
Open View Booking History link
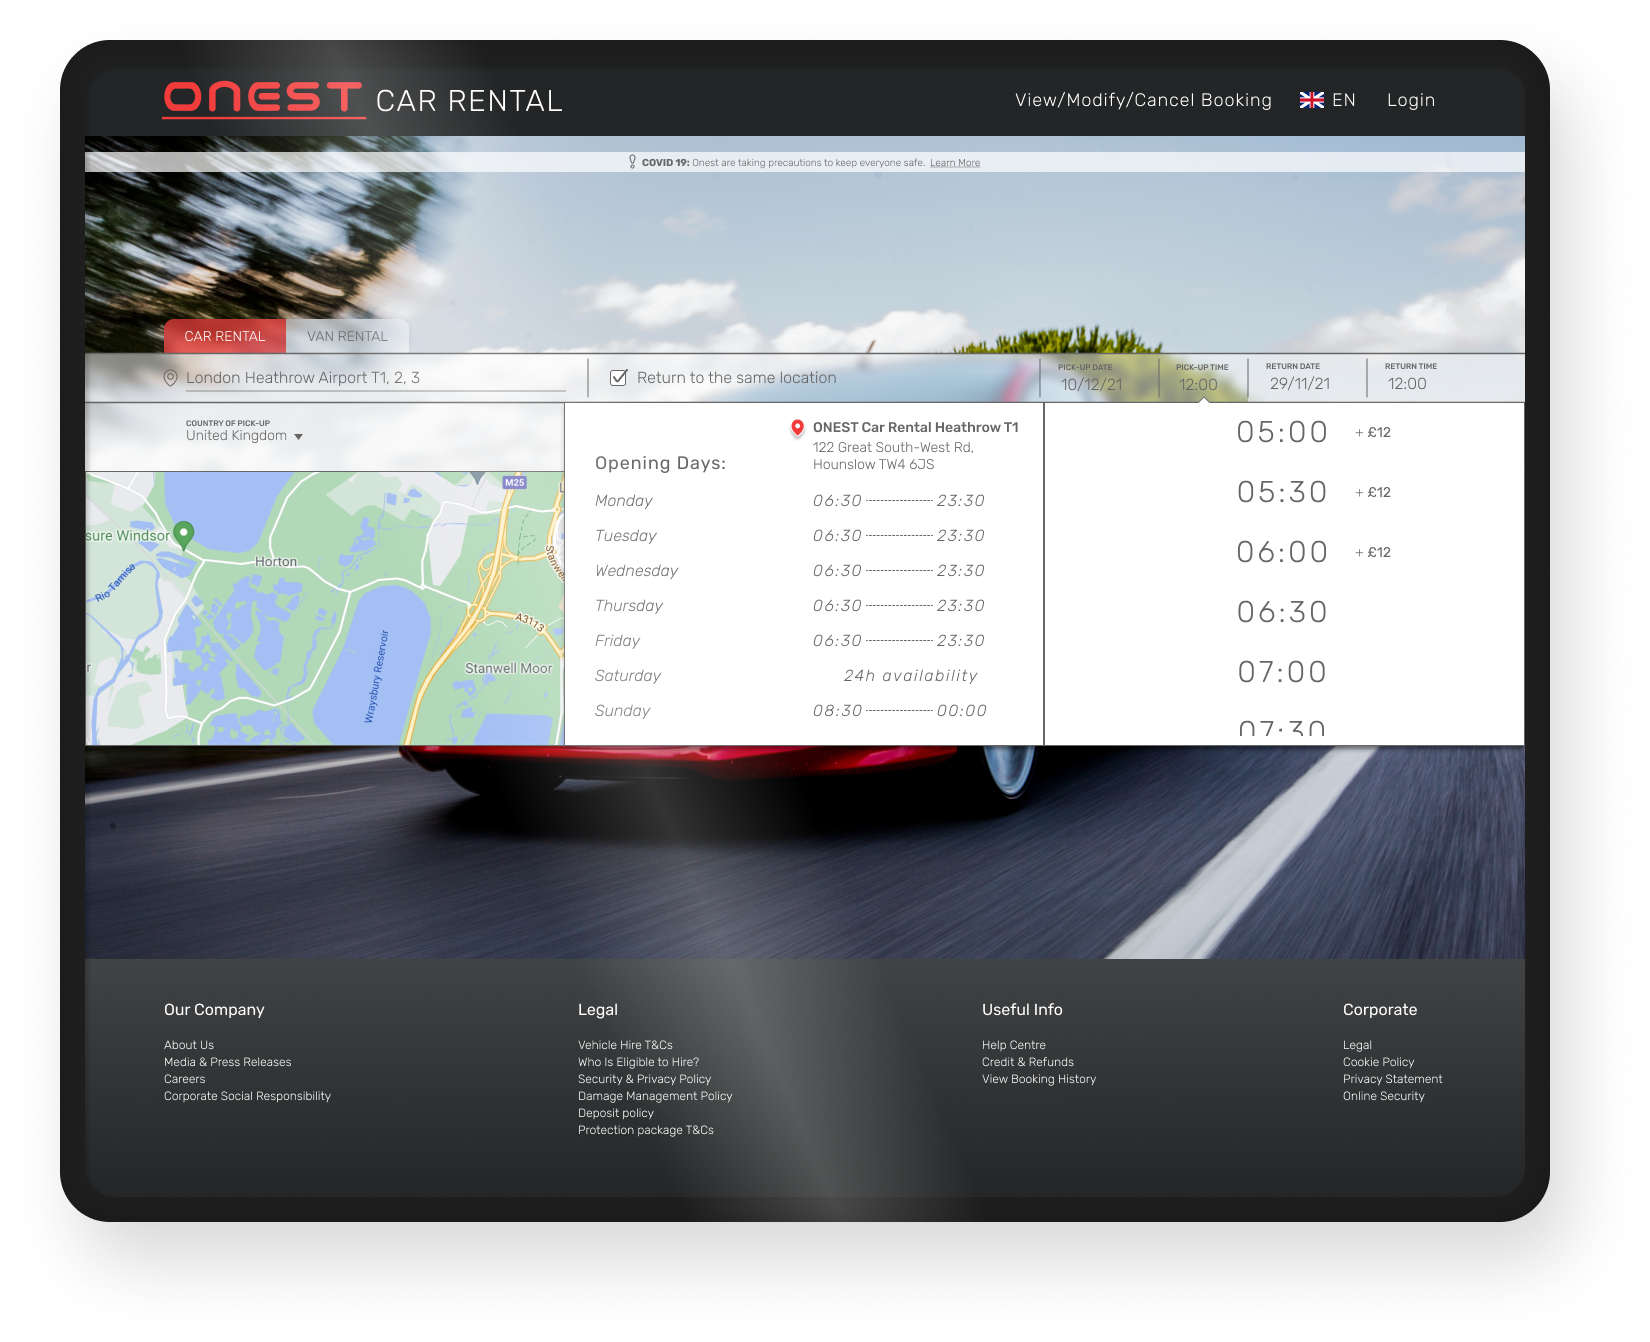click(1039, 1079)
